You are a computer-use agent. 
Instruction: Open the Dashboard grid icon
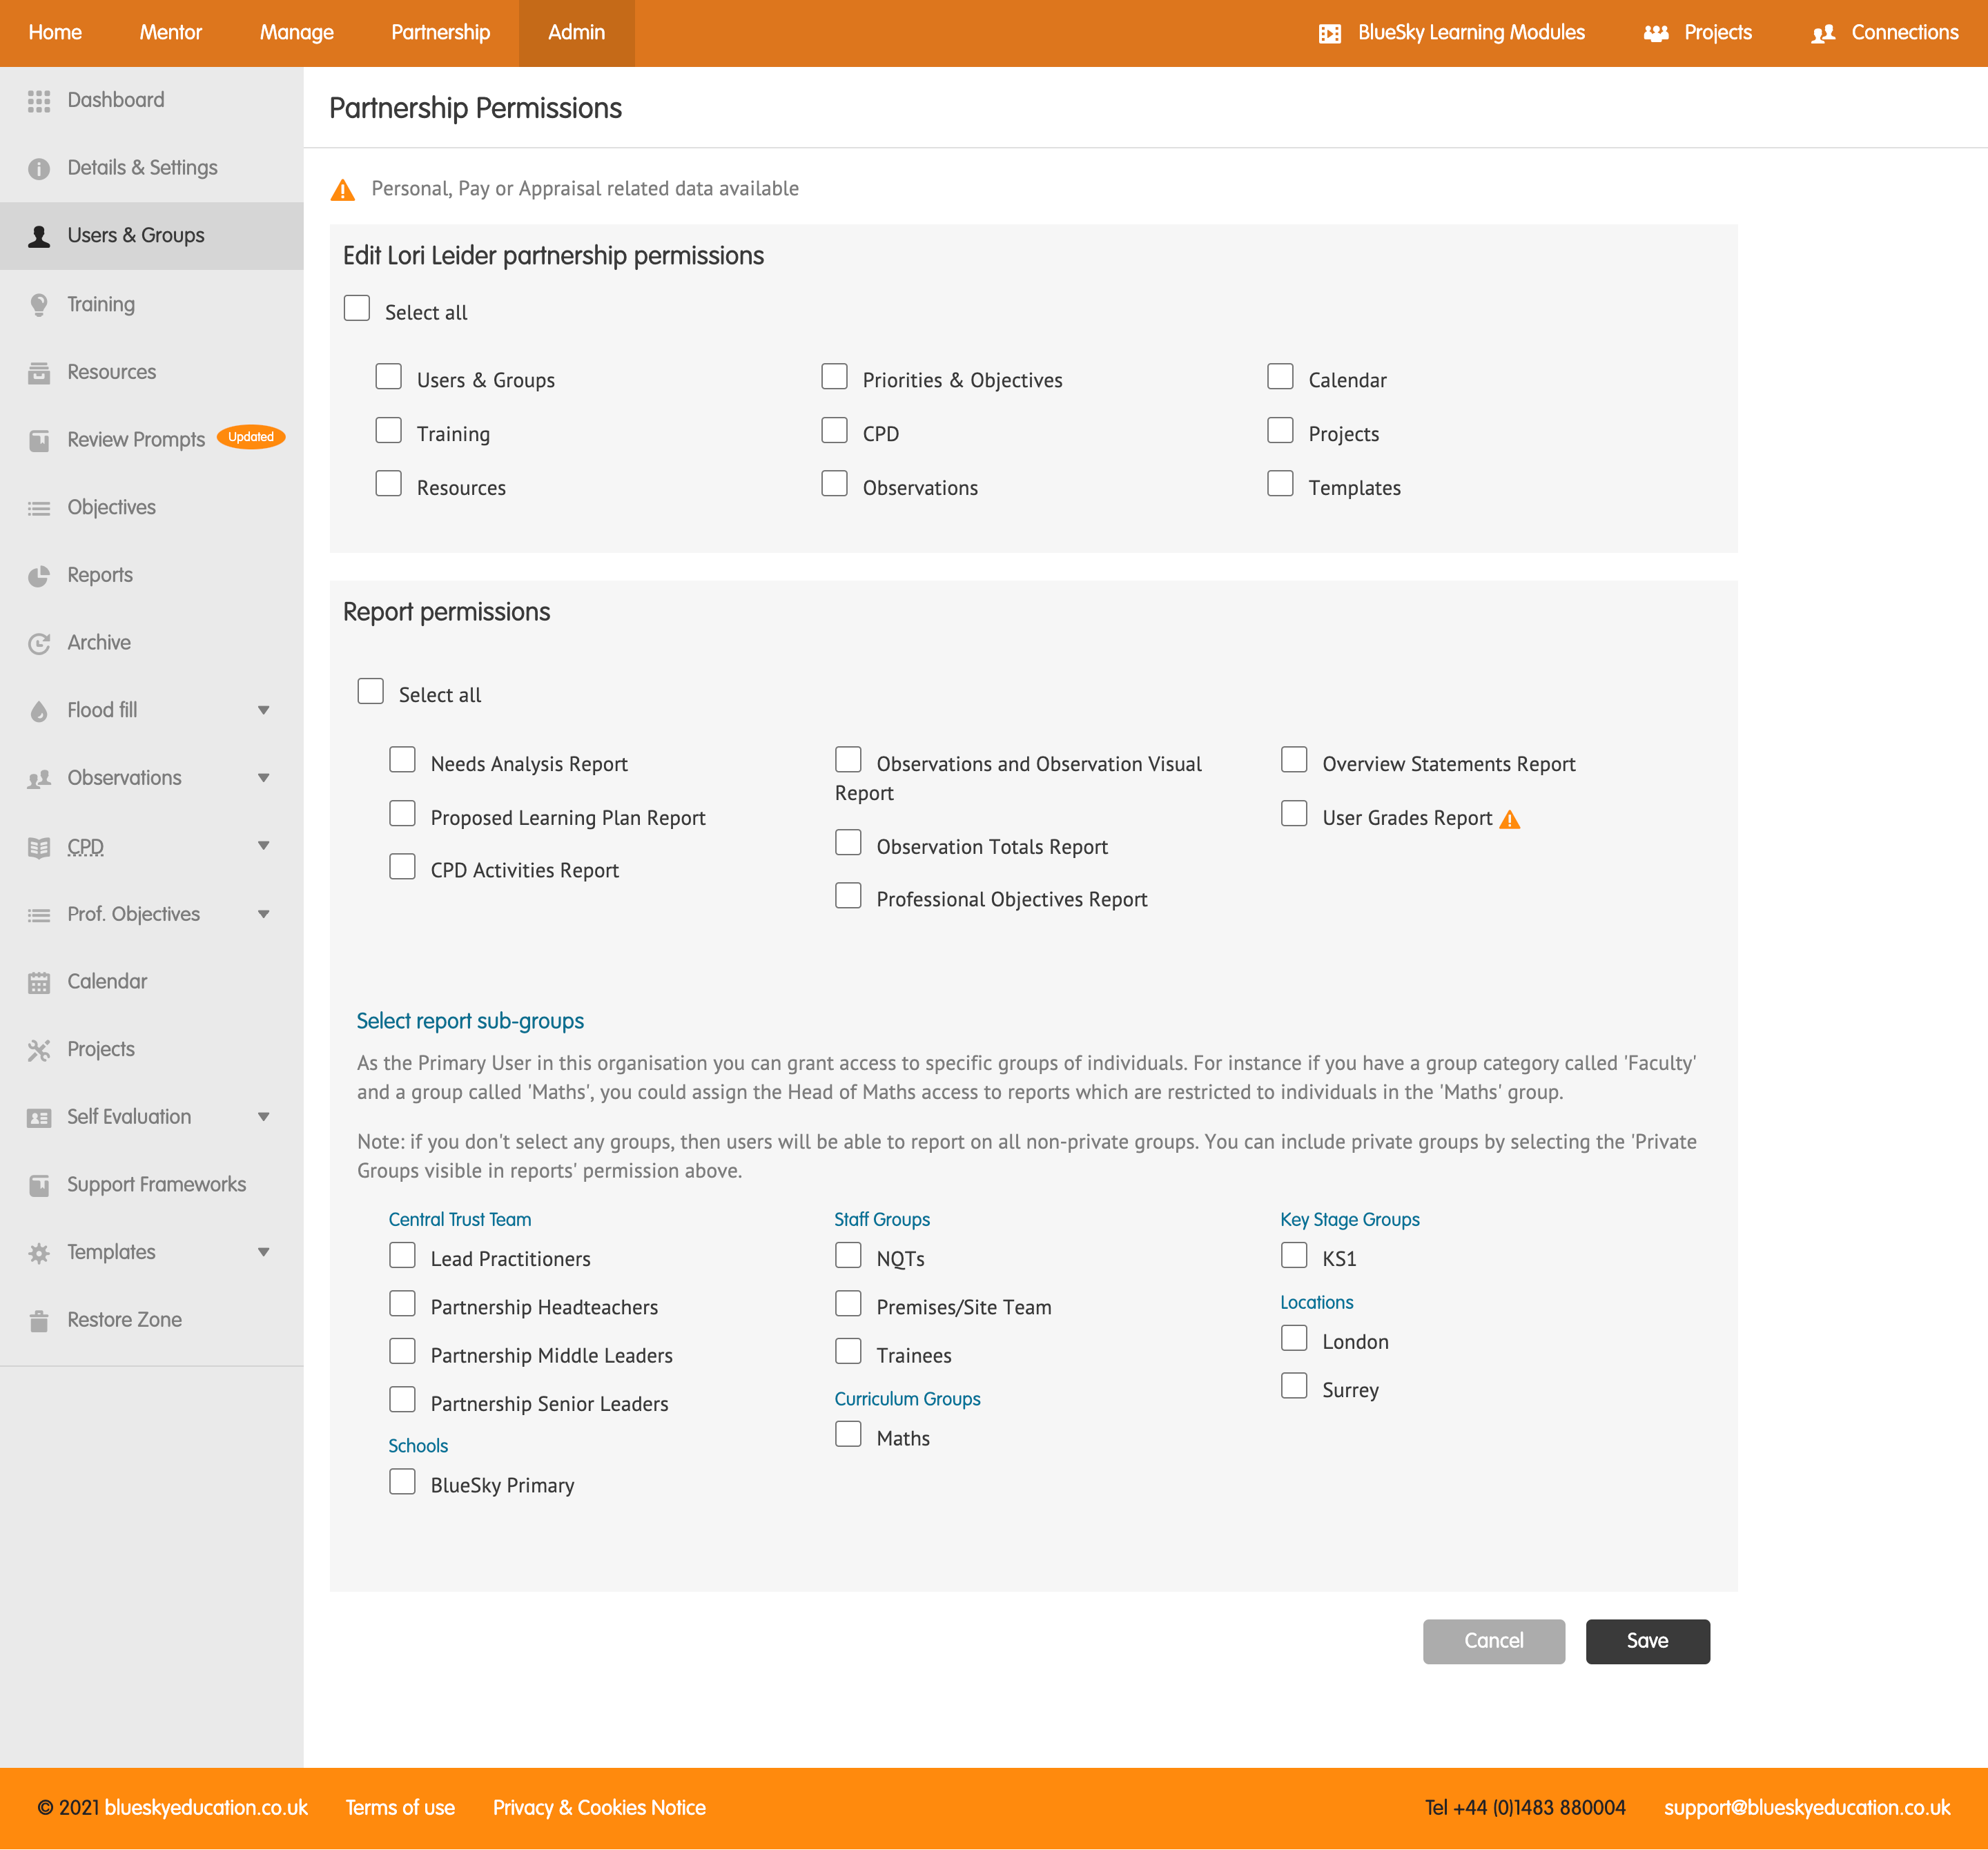click(x=39, y=101)
